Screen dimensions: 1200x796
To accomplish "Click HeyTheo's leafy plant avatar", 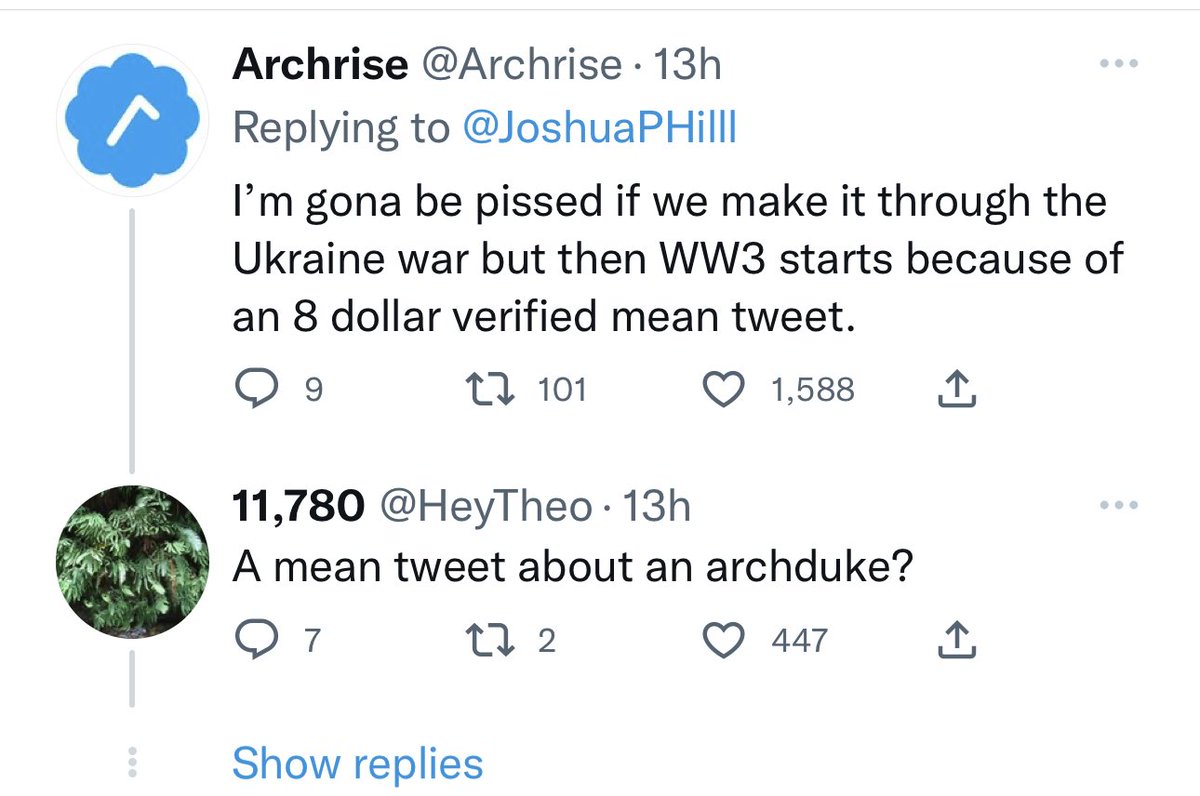I will 133,561.
